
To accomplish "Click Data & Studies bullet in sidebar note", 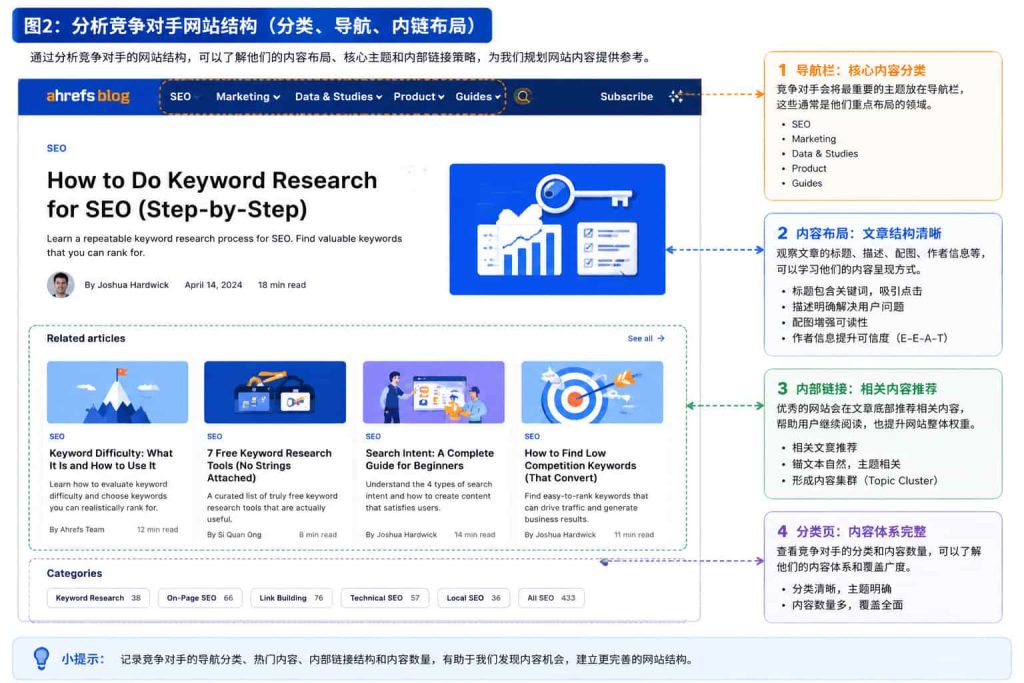I will pyautogui.click(x=824, y=153).
